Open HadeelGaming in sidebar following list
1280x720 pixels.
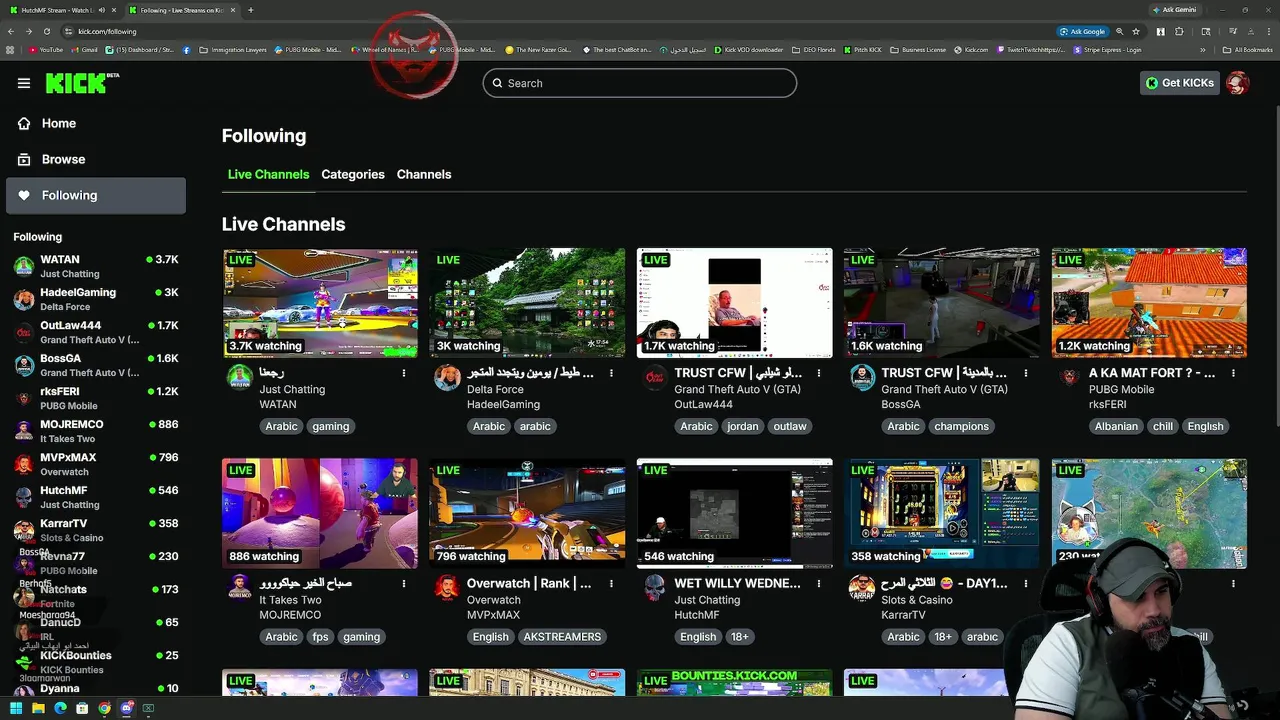pyautogui.click(x=96, y=299)
